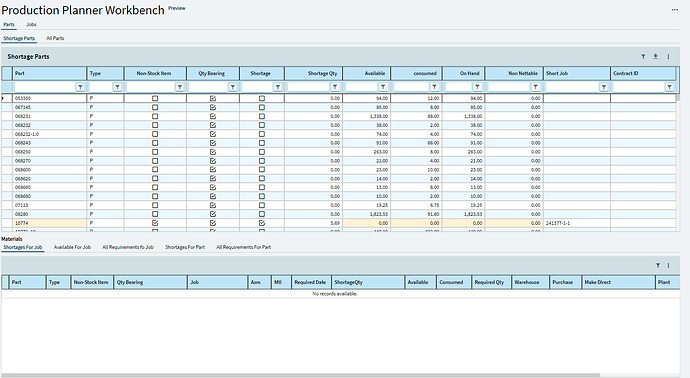690x378 pixels.
Task: Toggle Qty Bearing checkbox for part 068231
Action: pos(213,116)
